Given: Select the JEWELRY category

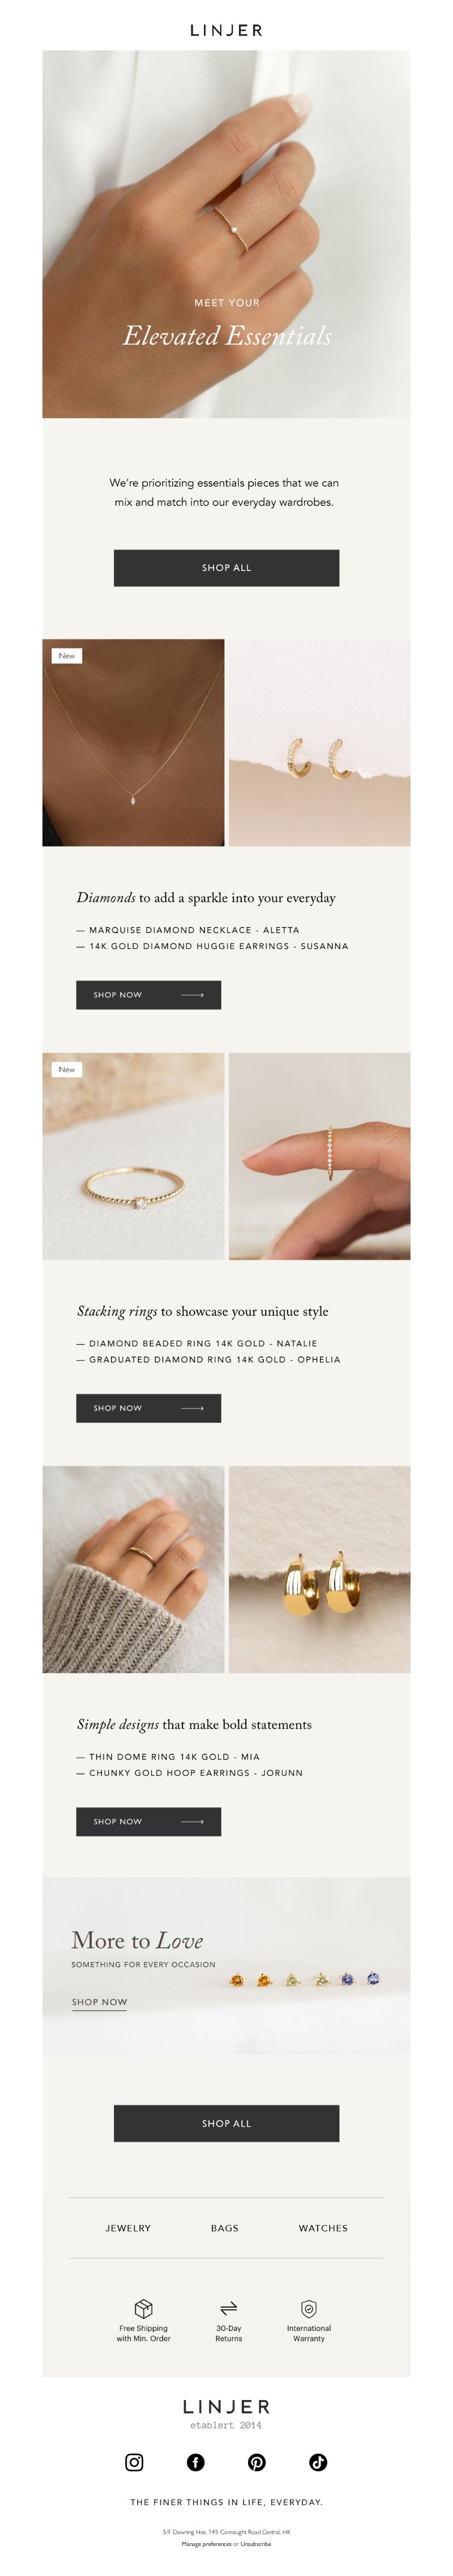Looking at the screenshot, I should pos(128,2228).
